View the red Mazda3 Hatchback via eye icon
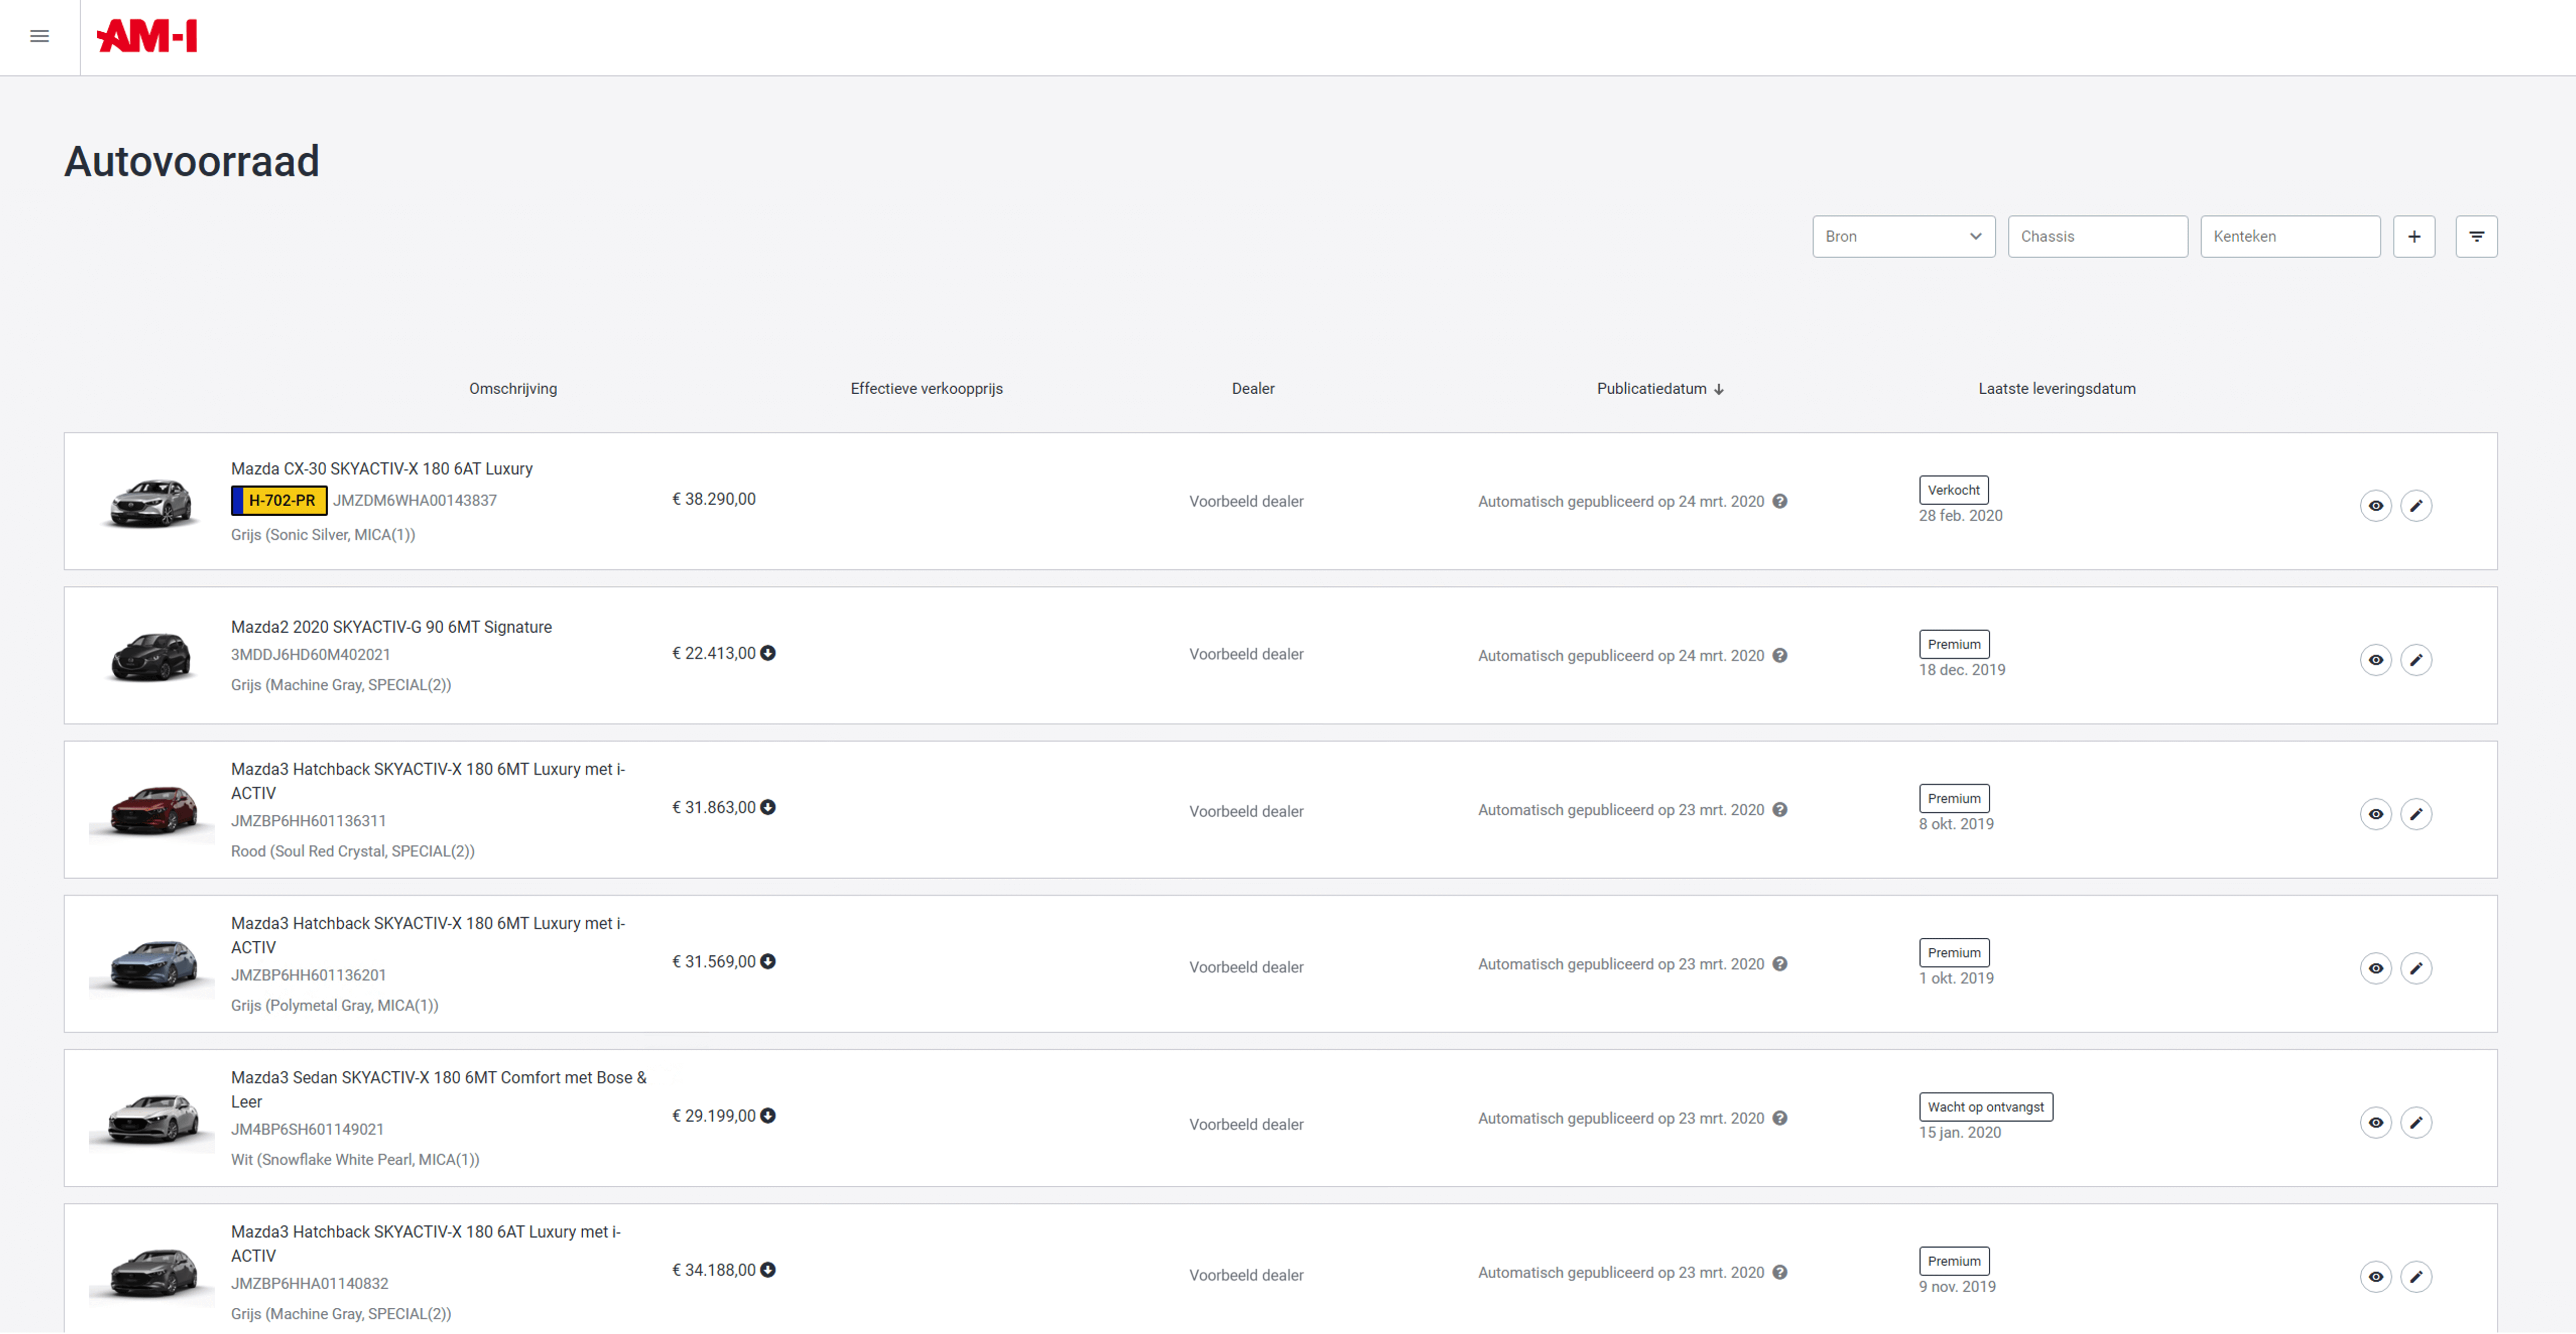Screen dimensions: 2576x1334 (x=2375, y=814)
